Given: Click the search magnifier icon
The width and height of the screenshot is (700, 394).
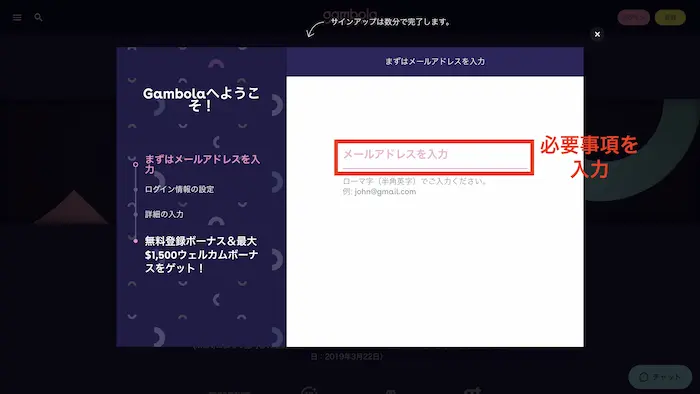Looking at the screenshot, I should coord(38,17).
